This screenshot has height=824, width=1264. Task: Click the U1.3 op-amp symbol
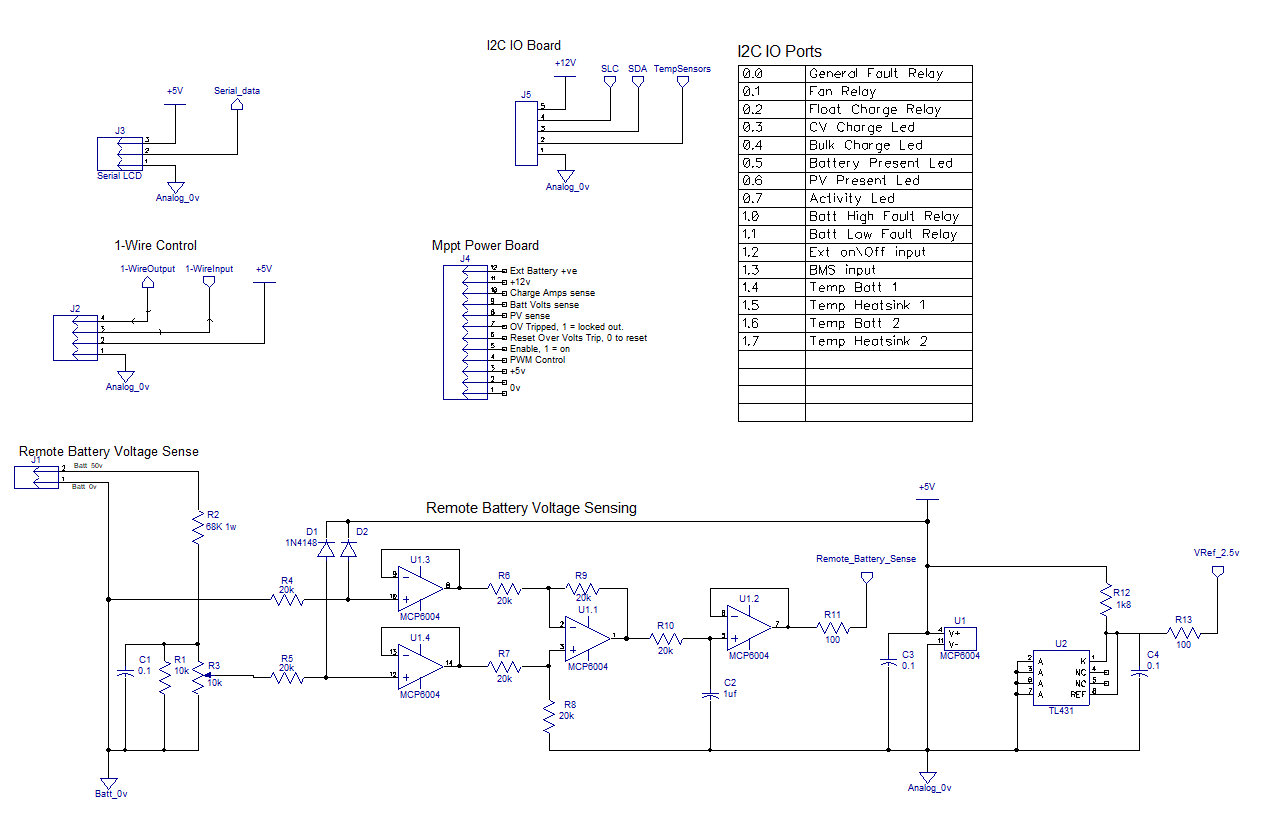click(x=420, y=585)
